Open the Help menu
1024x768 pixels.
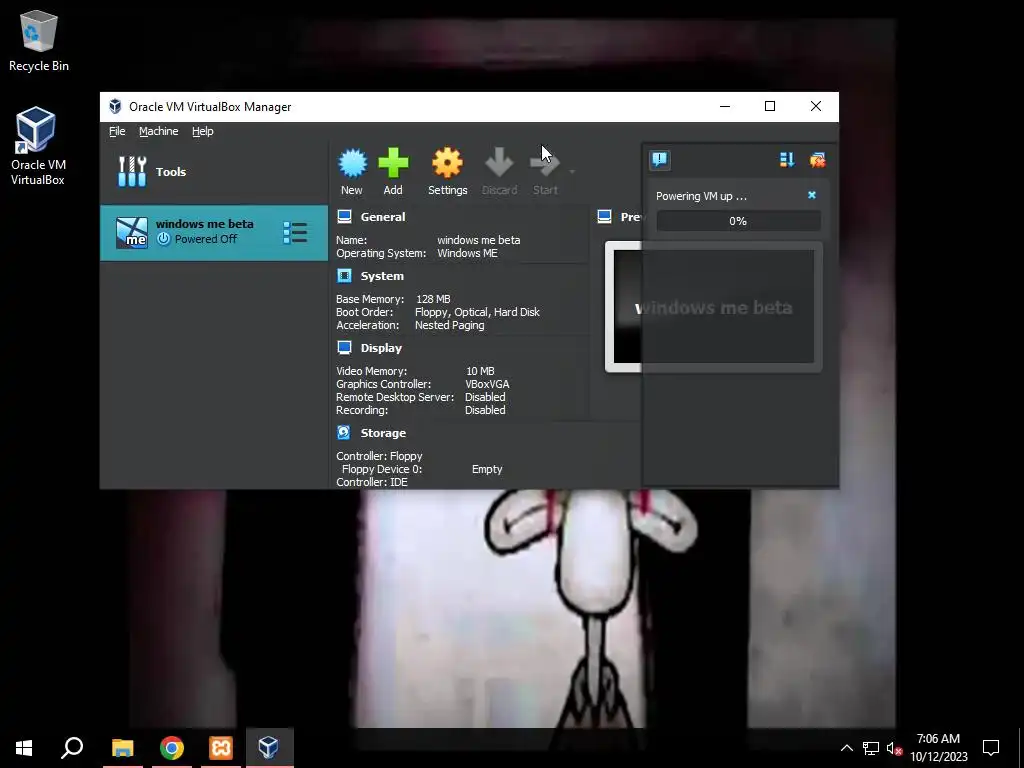[202, 131]
